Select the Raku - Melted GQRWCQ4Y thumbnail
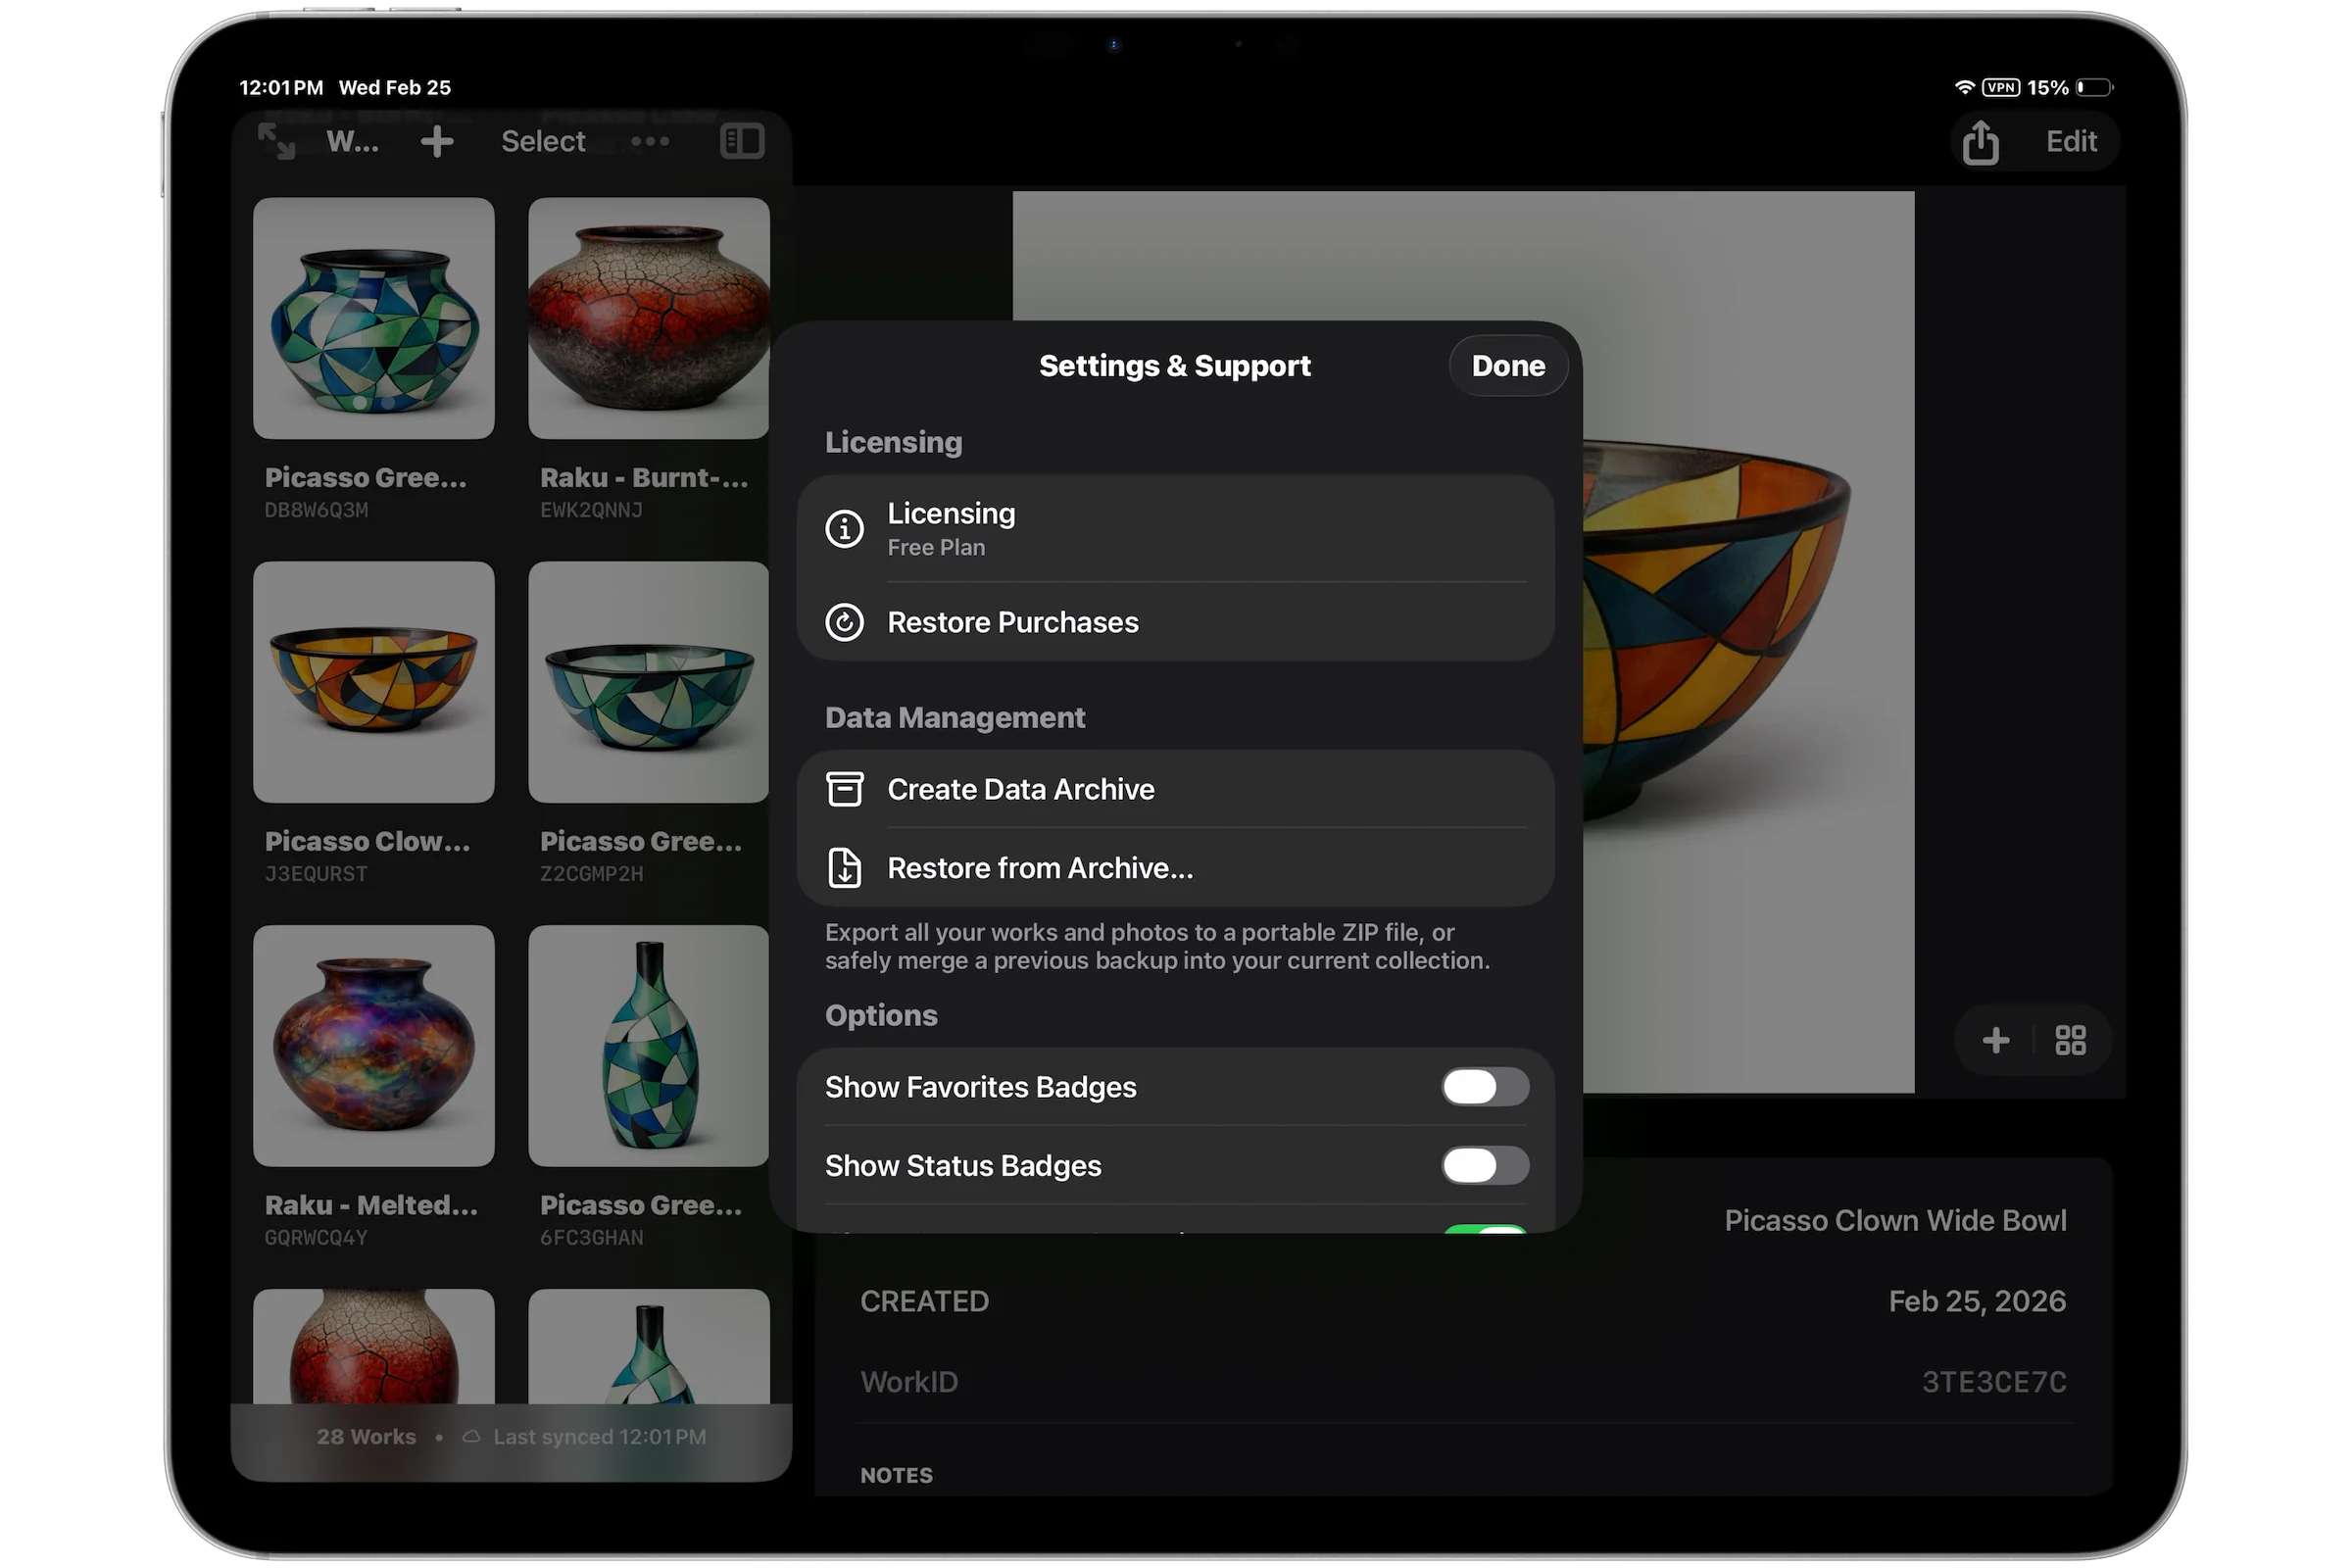Screen dimensions: 2352x1568 coord(374,1046)
